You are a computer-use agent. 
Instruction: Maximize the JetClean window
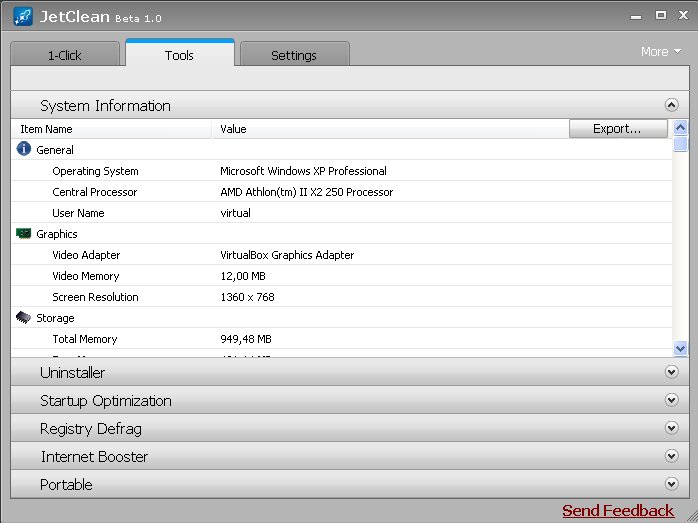coord(661,15)
